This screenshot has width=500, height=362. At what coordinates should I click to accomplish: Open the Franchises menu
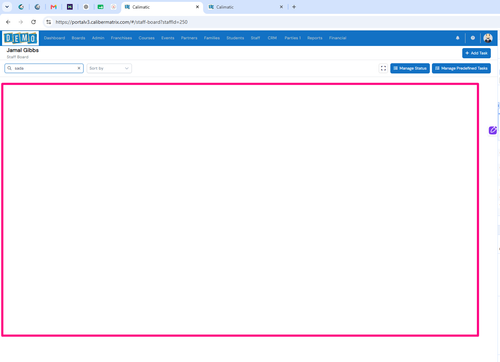coord(121,38)
